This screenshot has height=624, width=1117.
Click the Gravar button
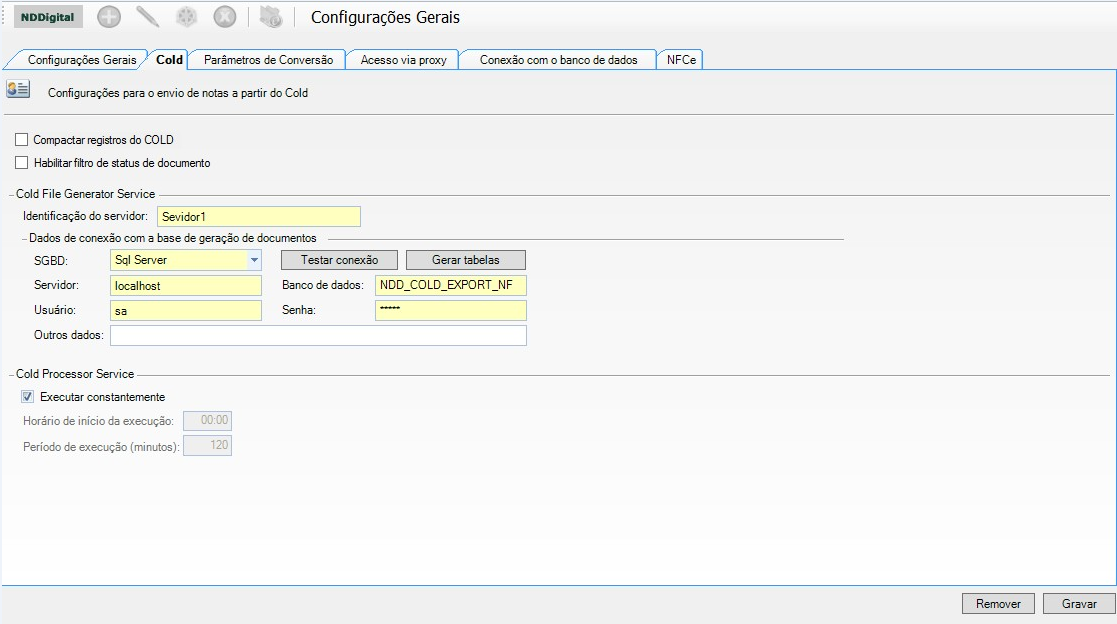(1079, 604)
